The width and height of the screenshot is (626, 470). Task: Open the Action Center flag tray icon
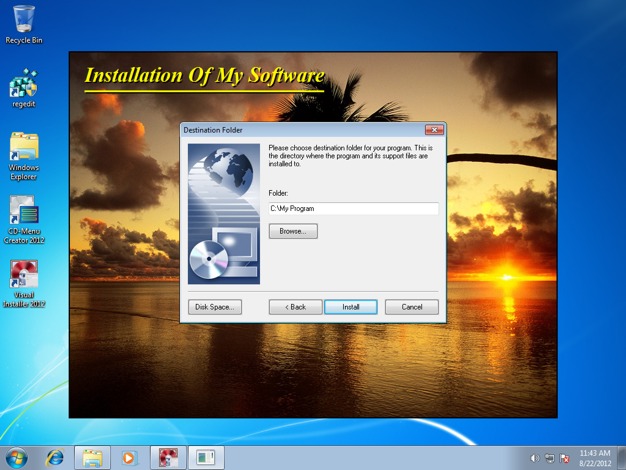tap(565, 458)
